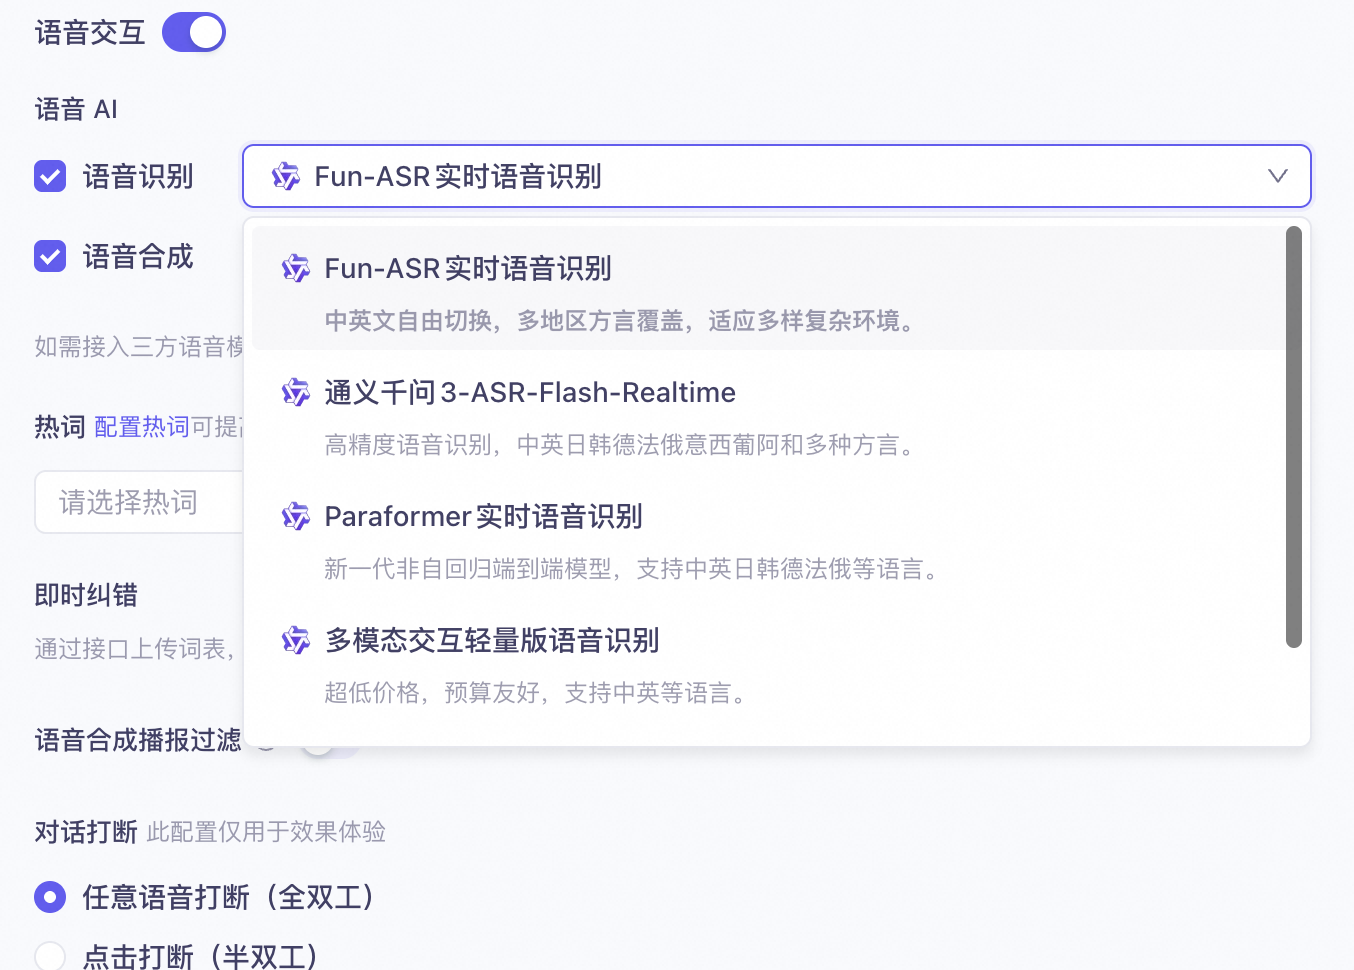Select 任意语音打断（全双工）radio button

pyautogui.click(x=50, y=897)
